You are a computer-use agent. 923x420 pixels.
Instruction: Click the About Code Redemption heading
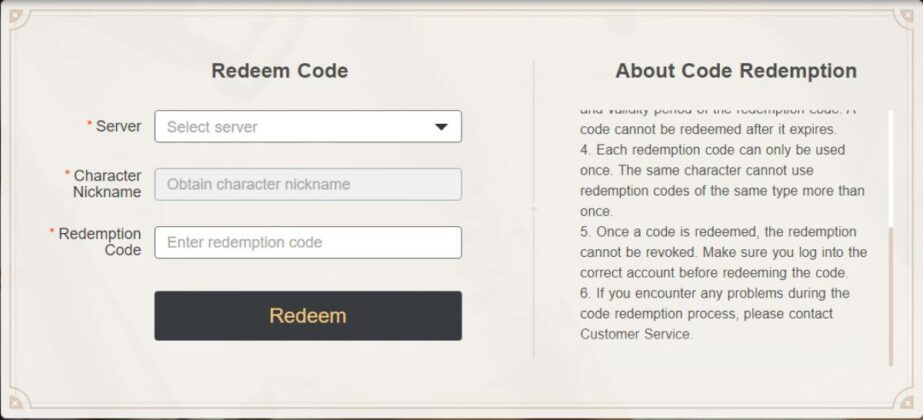735,71
